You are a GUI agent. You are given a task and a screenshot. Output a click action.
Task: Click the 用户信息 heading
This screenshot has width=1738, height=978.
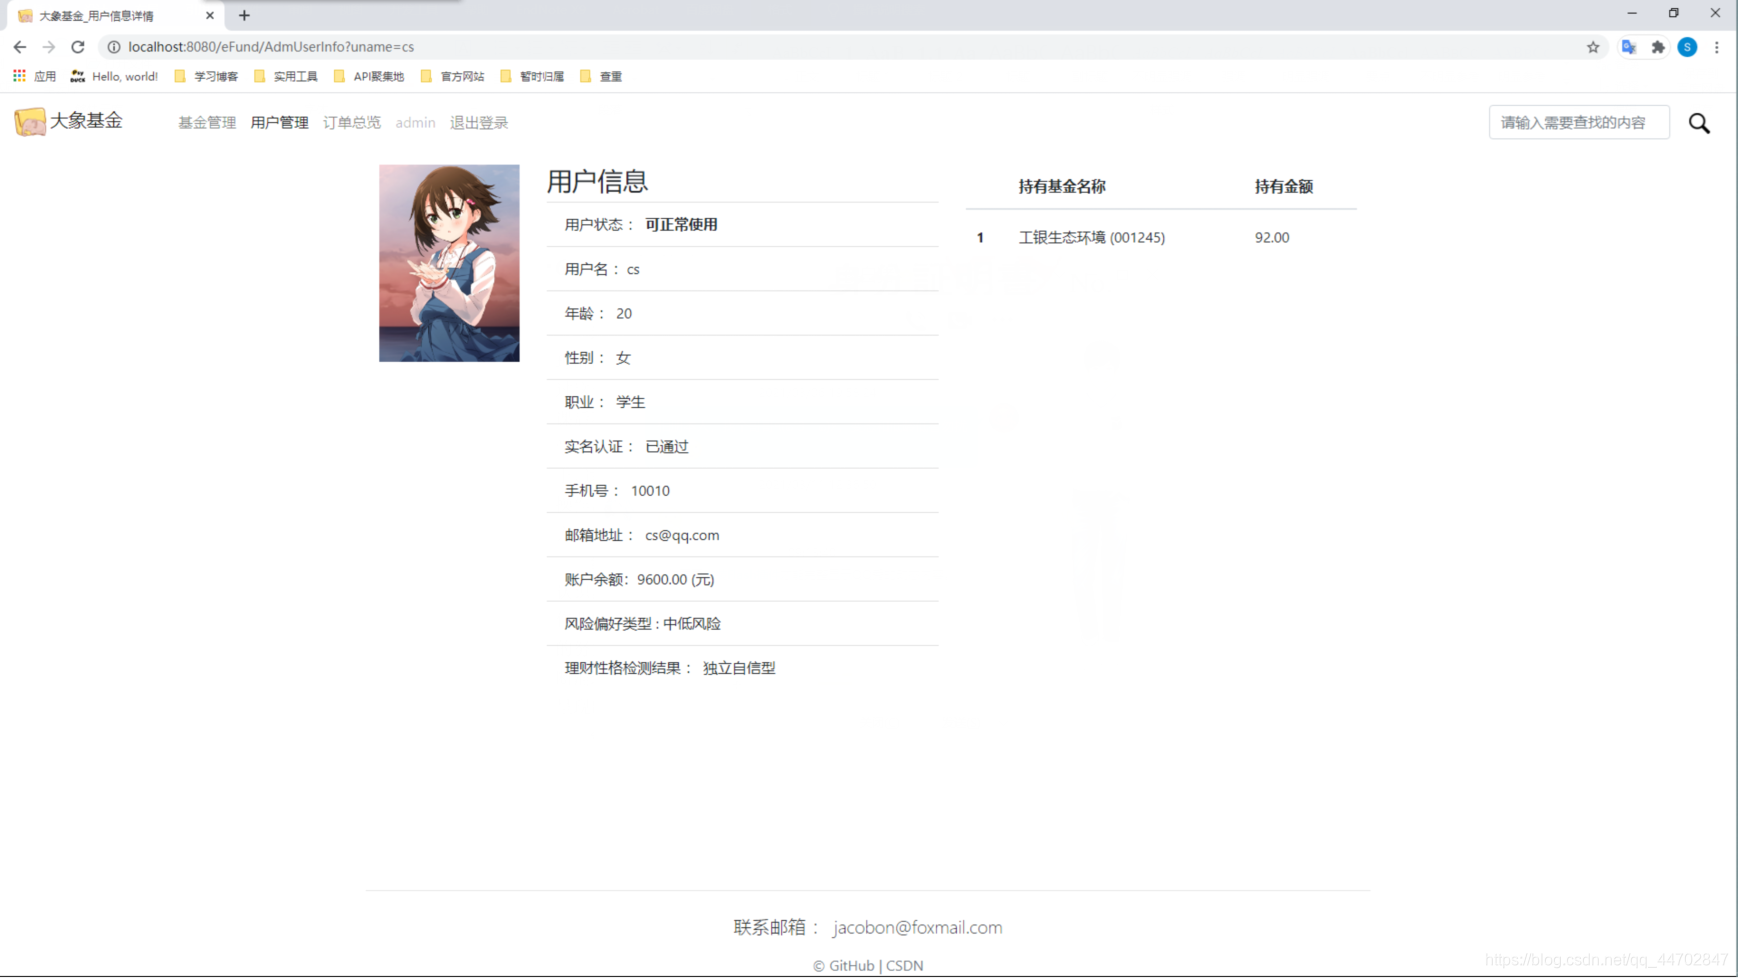(x=597, y=181)
